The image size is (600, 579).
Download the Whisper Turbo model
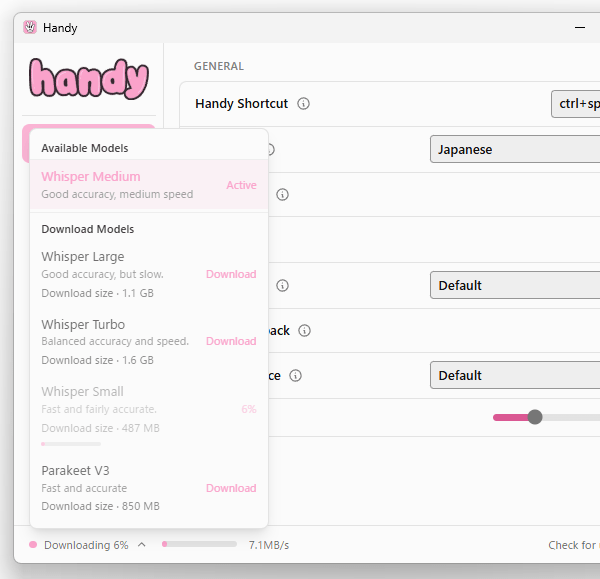[231, 341]
